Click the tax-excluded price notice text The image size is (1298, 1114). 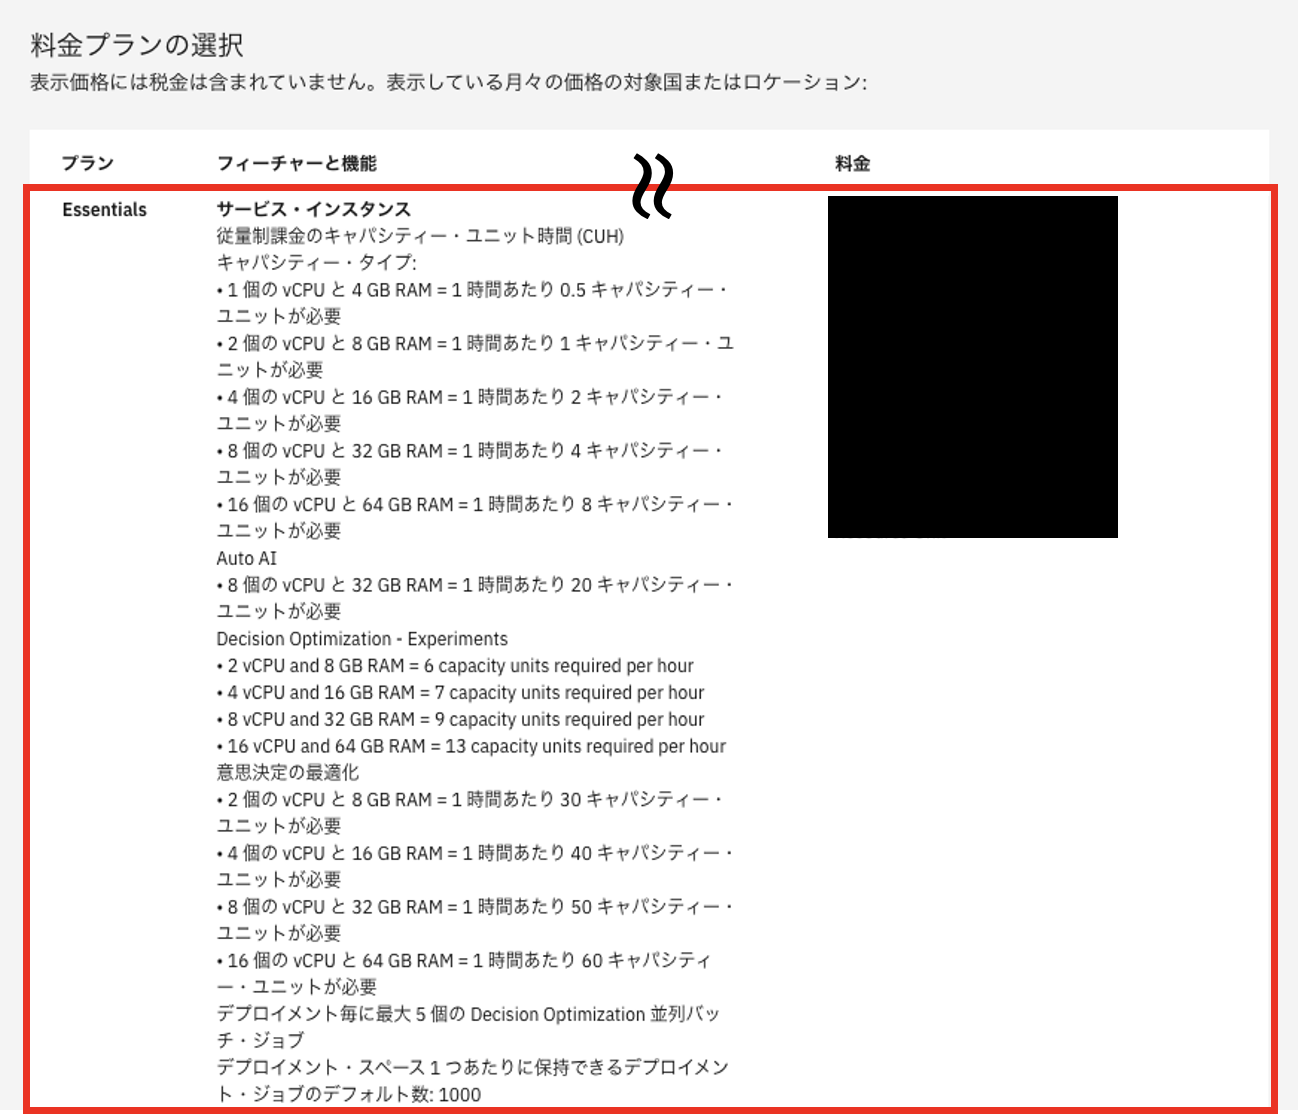(x=448, y=82)
